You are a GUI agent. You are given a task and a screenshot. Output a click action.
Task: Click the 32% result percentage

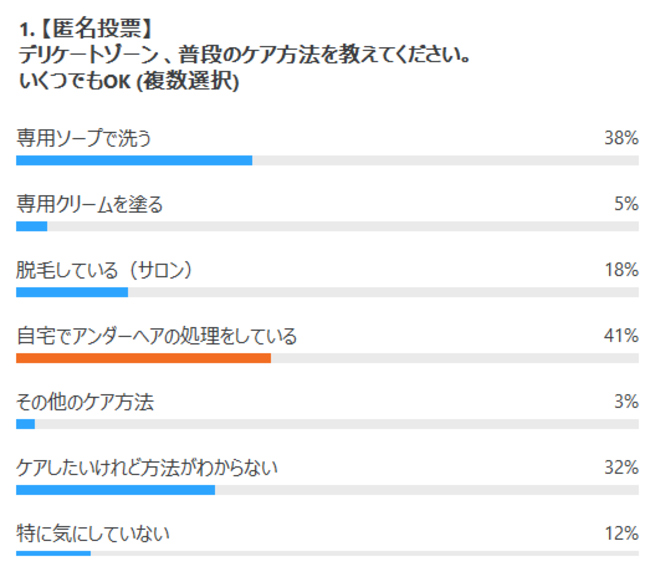[x=621, y=467]
